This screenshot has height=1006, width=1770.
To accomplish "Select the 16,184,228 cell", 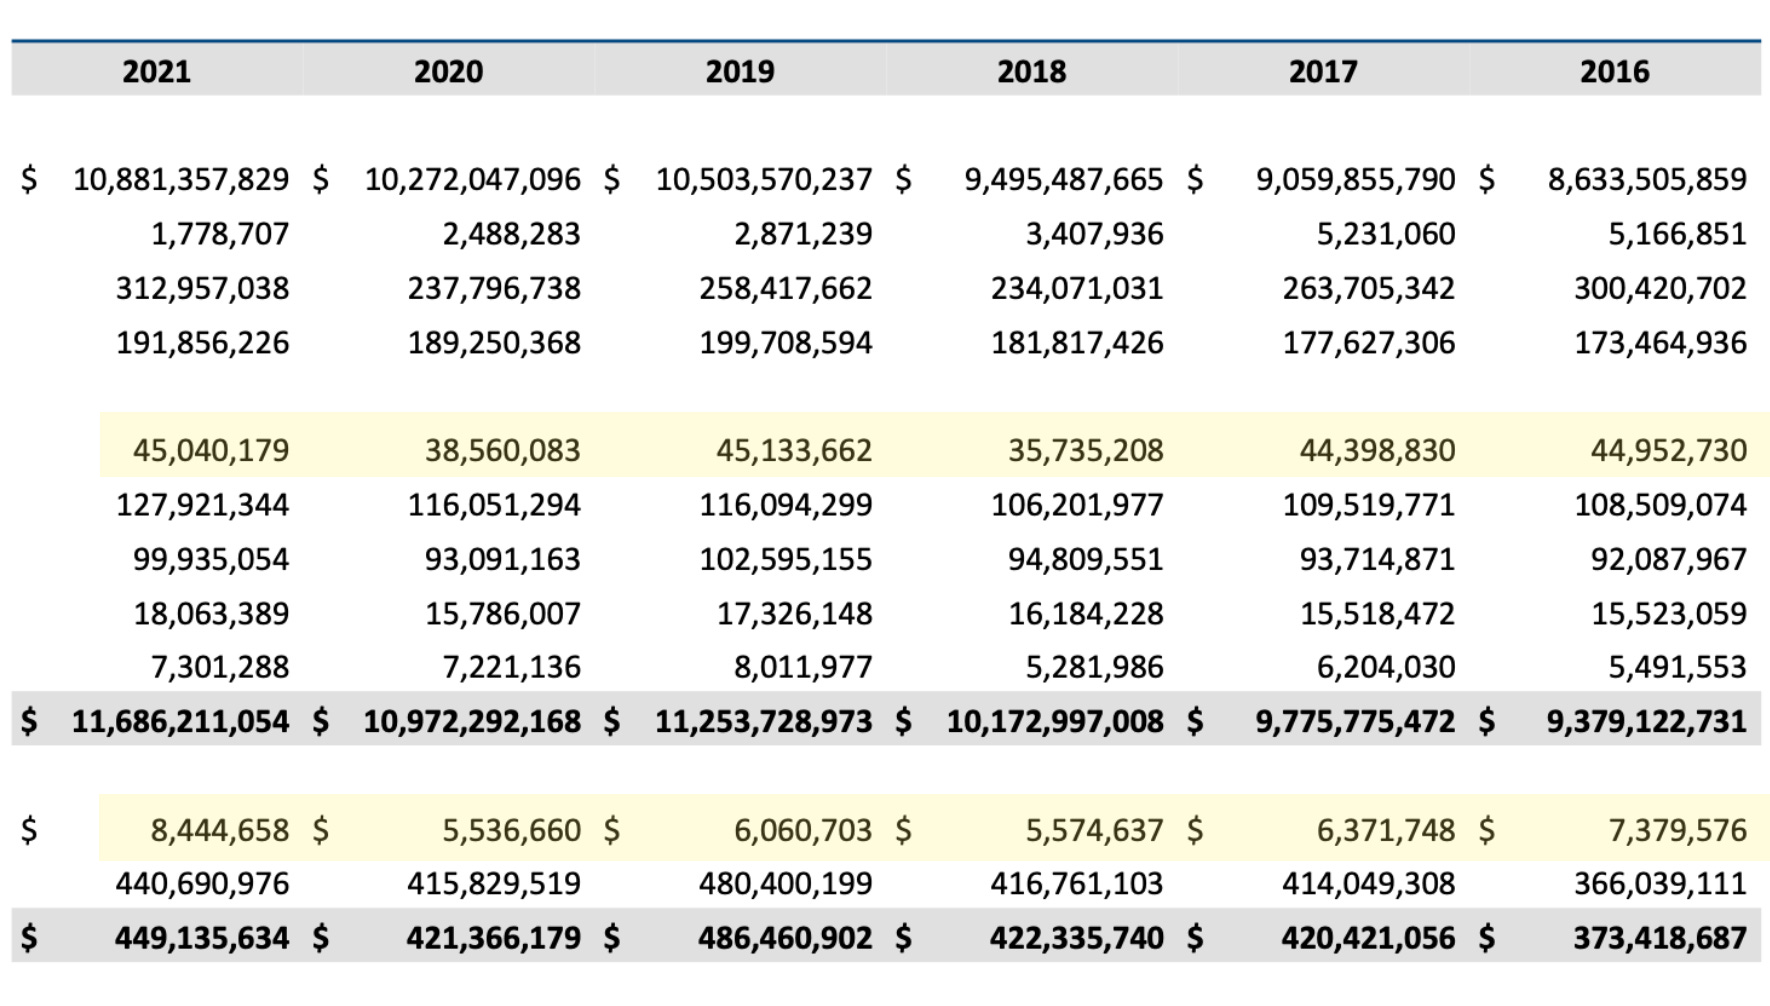I will pos(1086,613).
